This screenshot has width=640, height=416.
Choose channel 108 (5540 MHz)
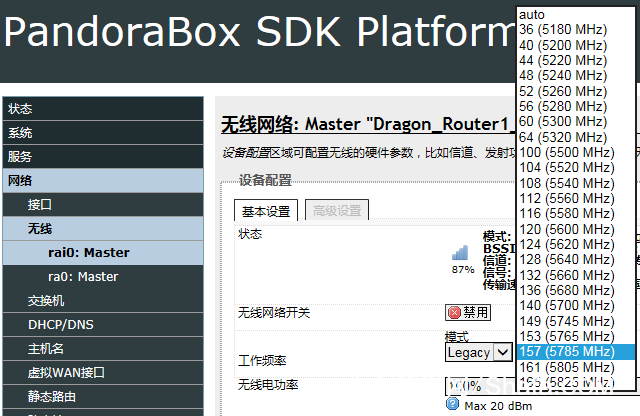pyautogui.click(x=576, y=183)
